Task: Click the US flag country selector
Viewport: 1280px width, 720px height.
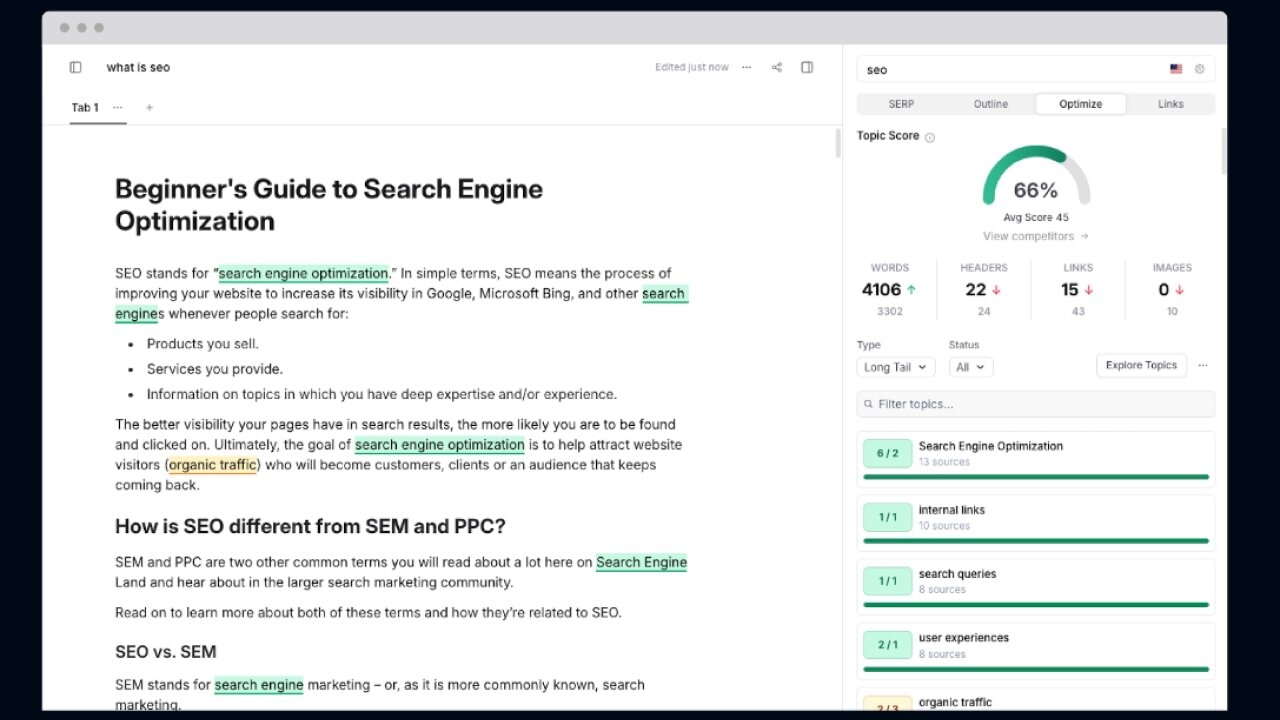Action: tap(1176, 69)
